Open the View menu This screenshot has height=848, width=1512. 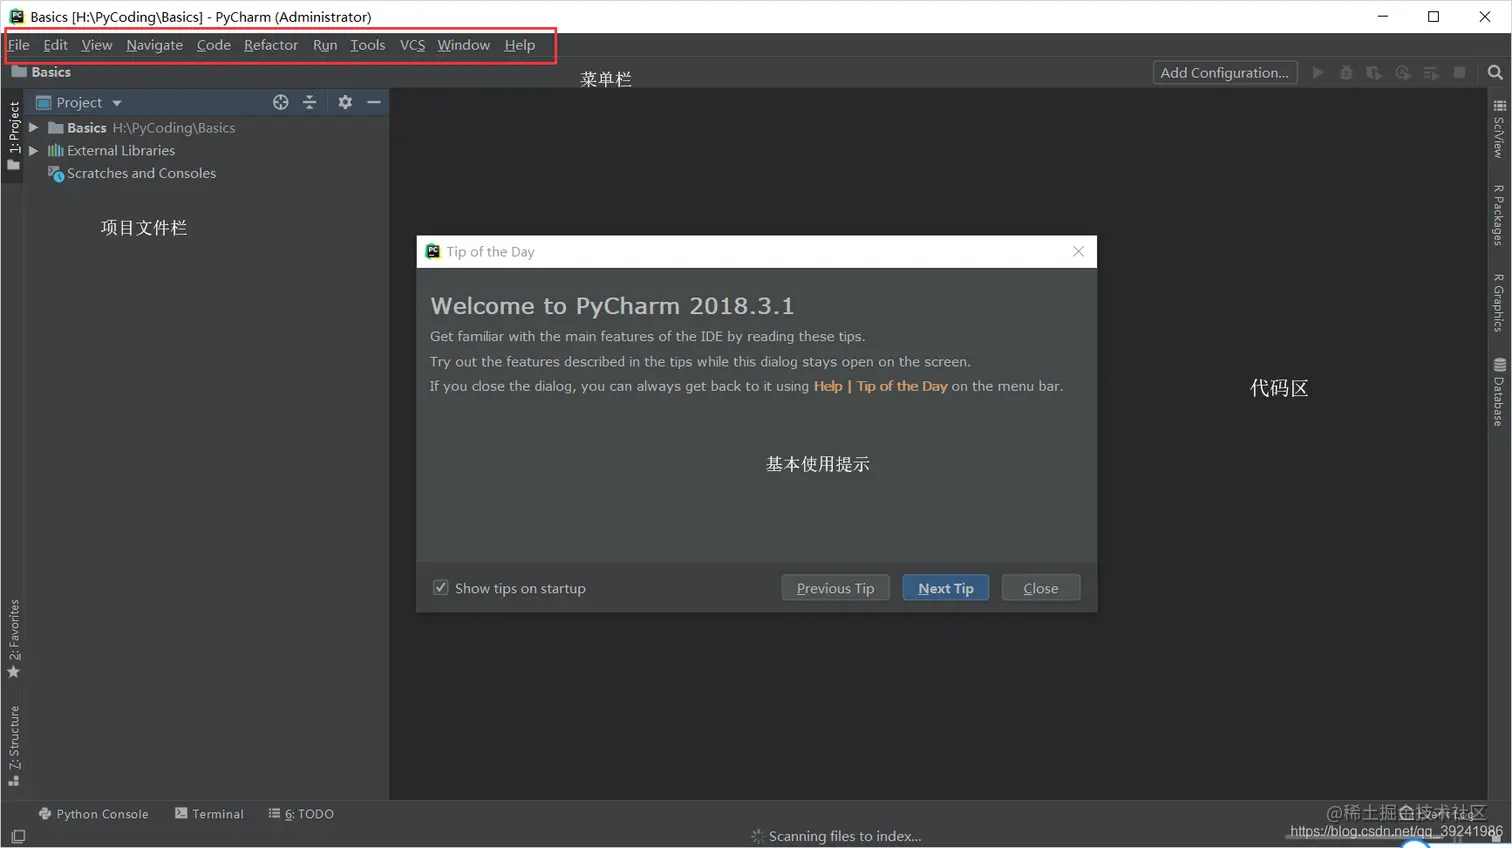[97, 45]
